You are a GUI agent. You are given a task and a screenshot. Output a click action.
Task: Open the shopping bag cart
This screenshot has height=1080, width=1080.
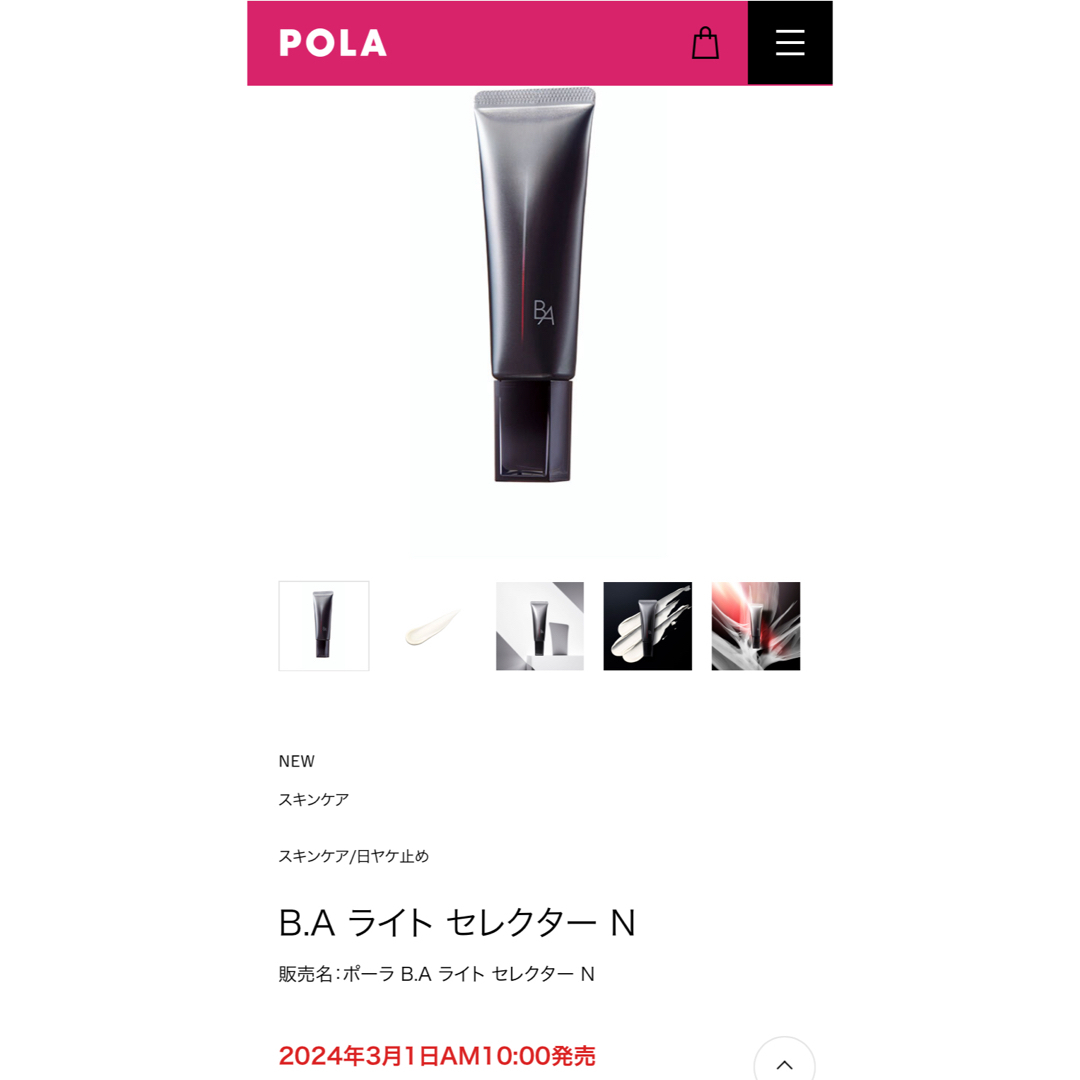705,43
